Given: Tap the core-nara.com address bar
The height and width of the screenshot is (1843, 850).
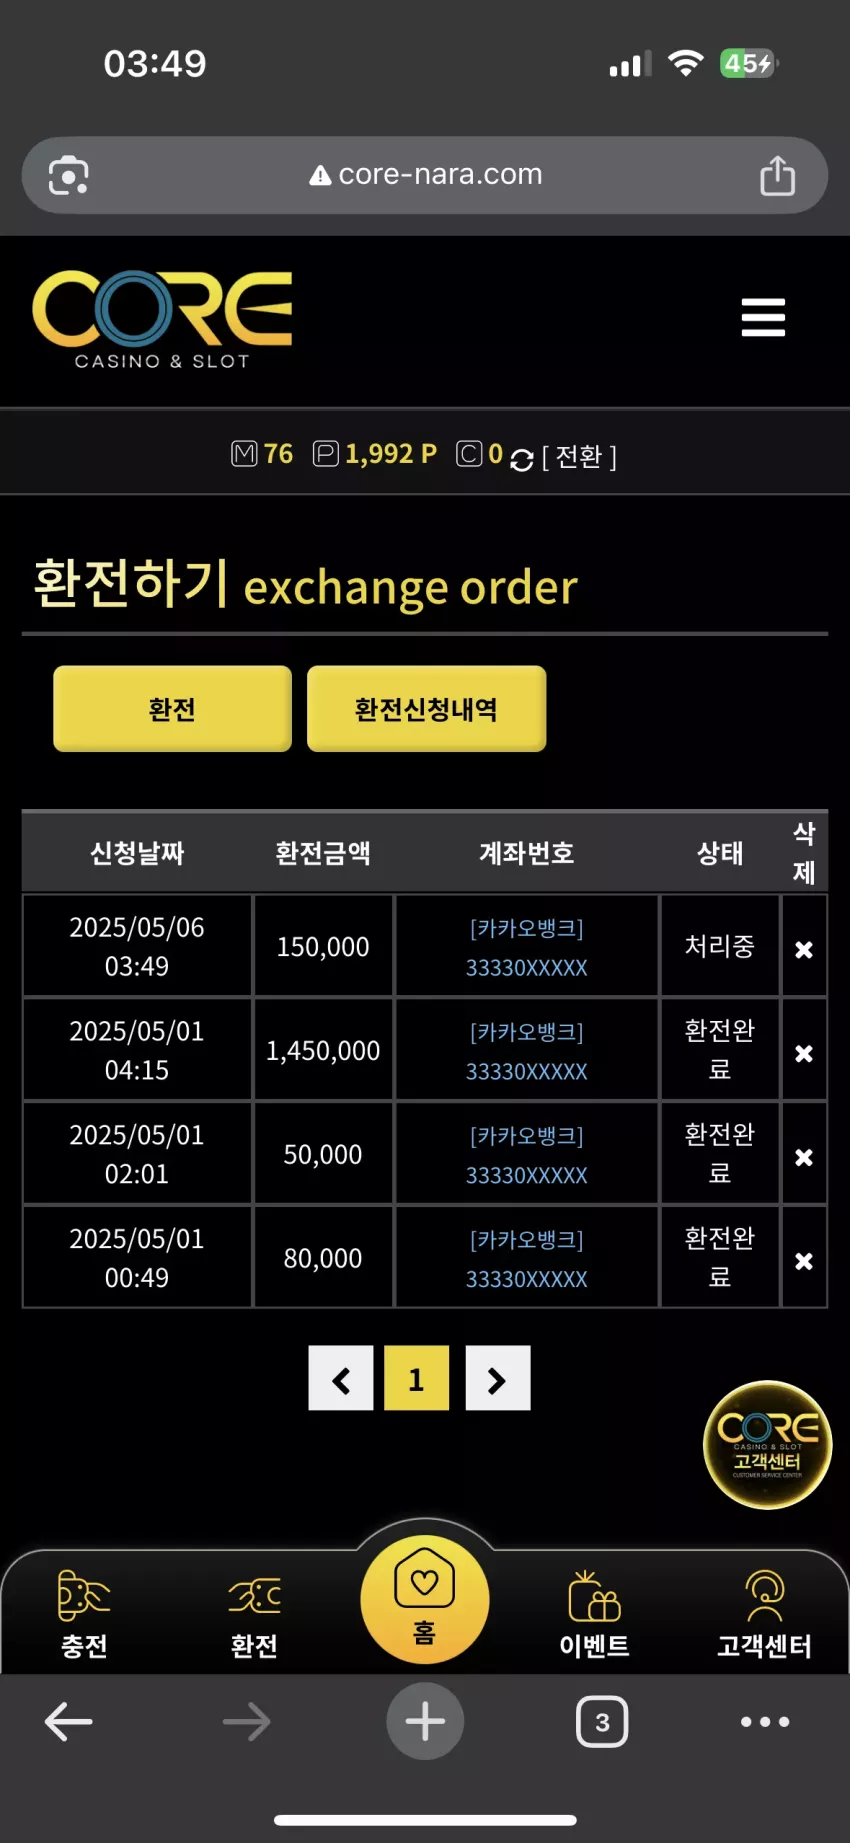Looking at the screenshot, I should click(x=425, y=175).
